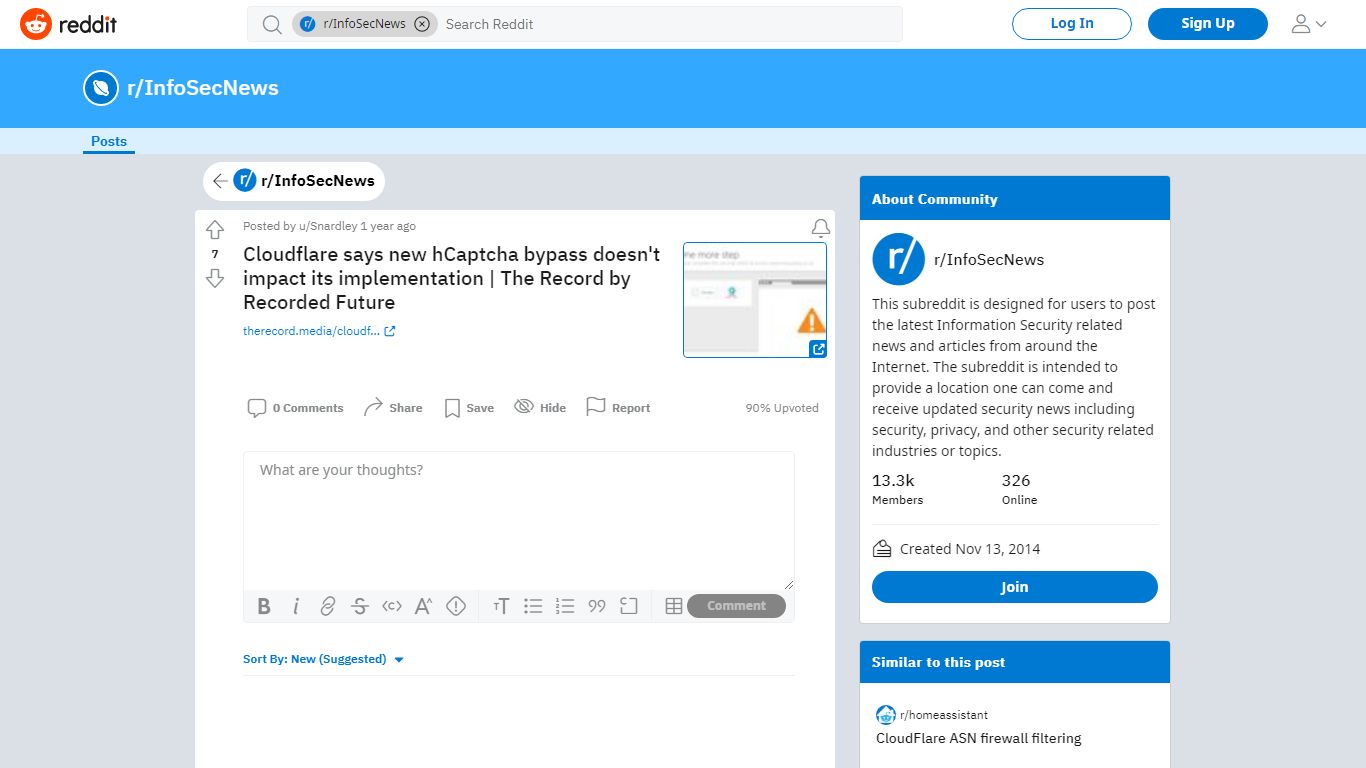1366x768 pixels.
Task: Insert a code block
Action: pos(629,606)
